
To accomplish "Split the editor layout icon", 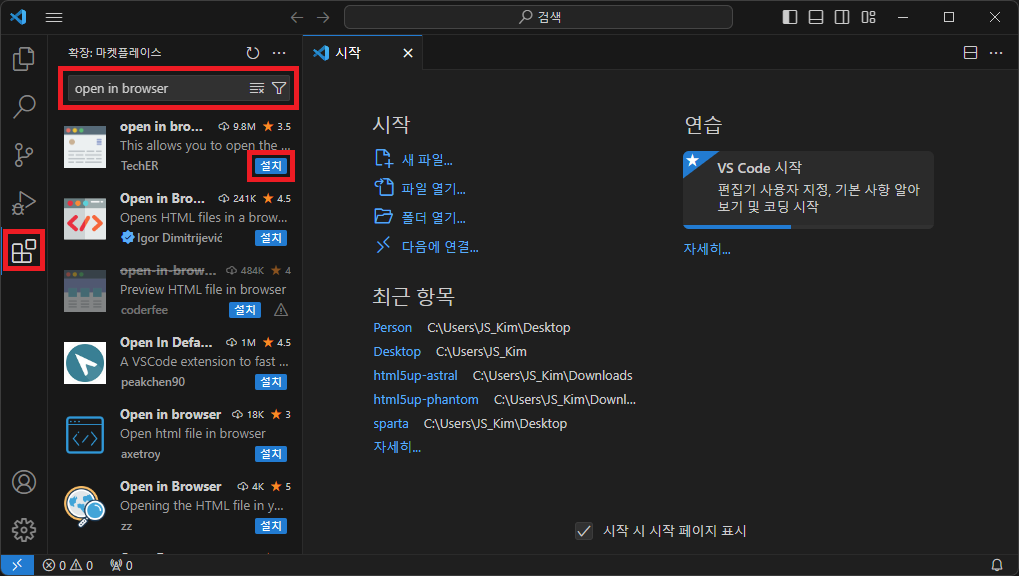I will (970, 53).
